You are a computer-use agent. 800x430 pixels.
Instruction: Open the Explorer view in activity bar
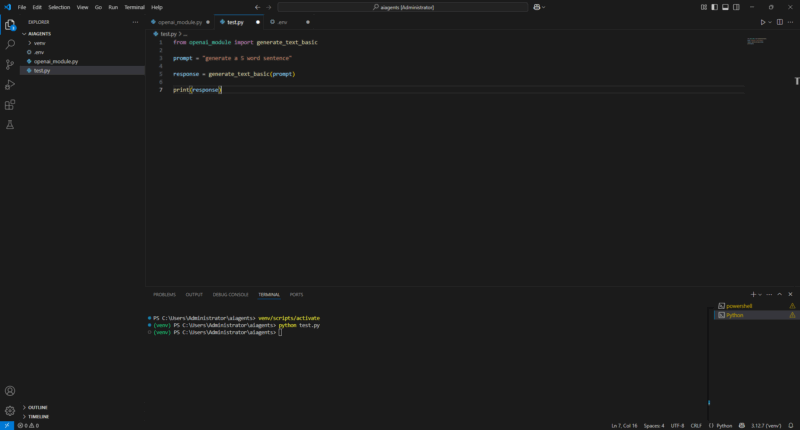10,24
